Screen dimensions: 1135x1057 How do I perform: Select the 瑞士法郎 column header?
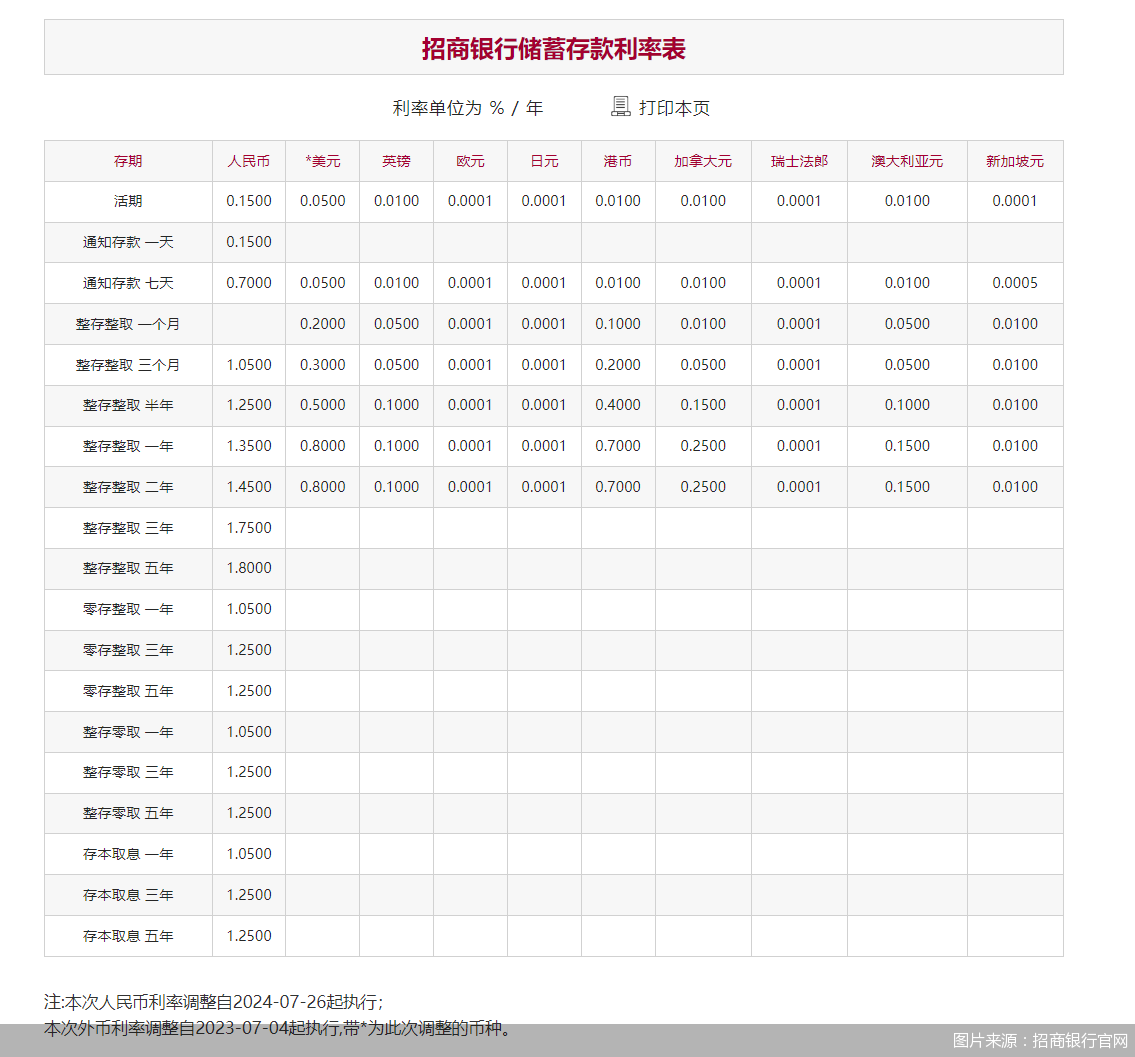[799, 161]
